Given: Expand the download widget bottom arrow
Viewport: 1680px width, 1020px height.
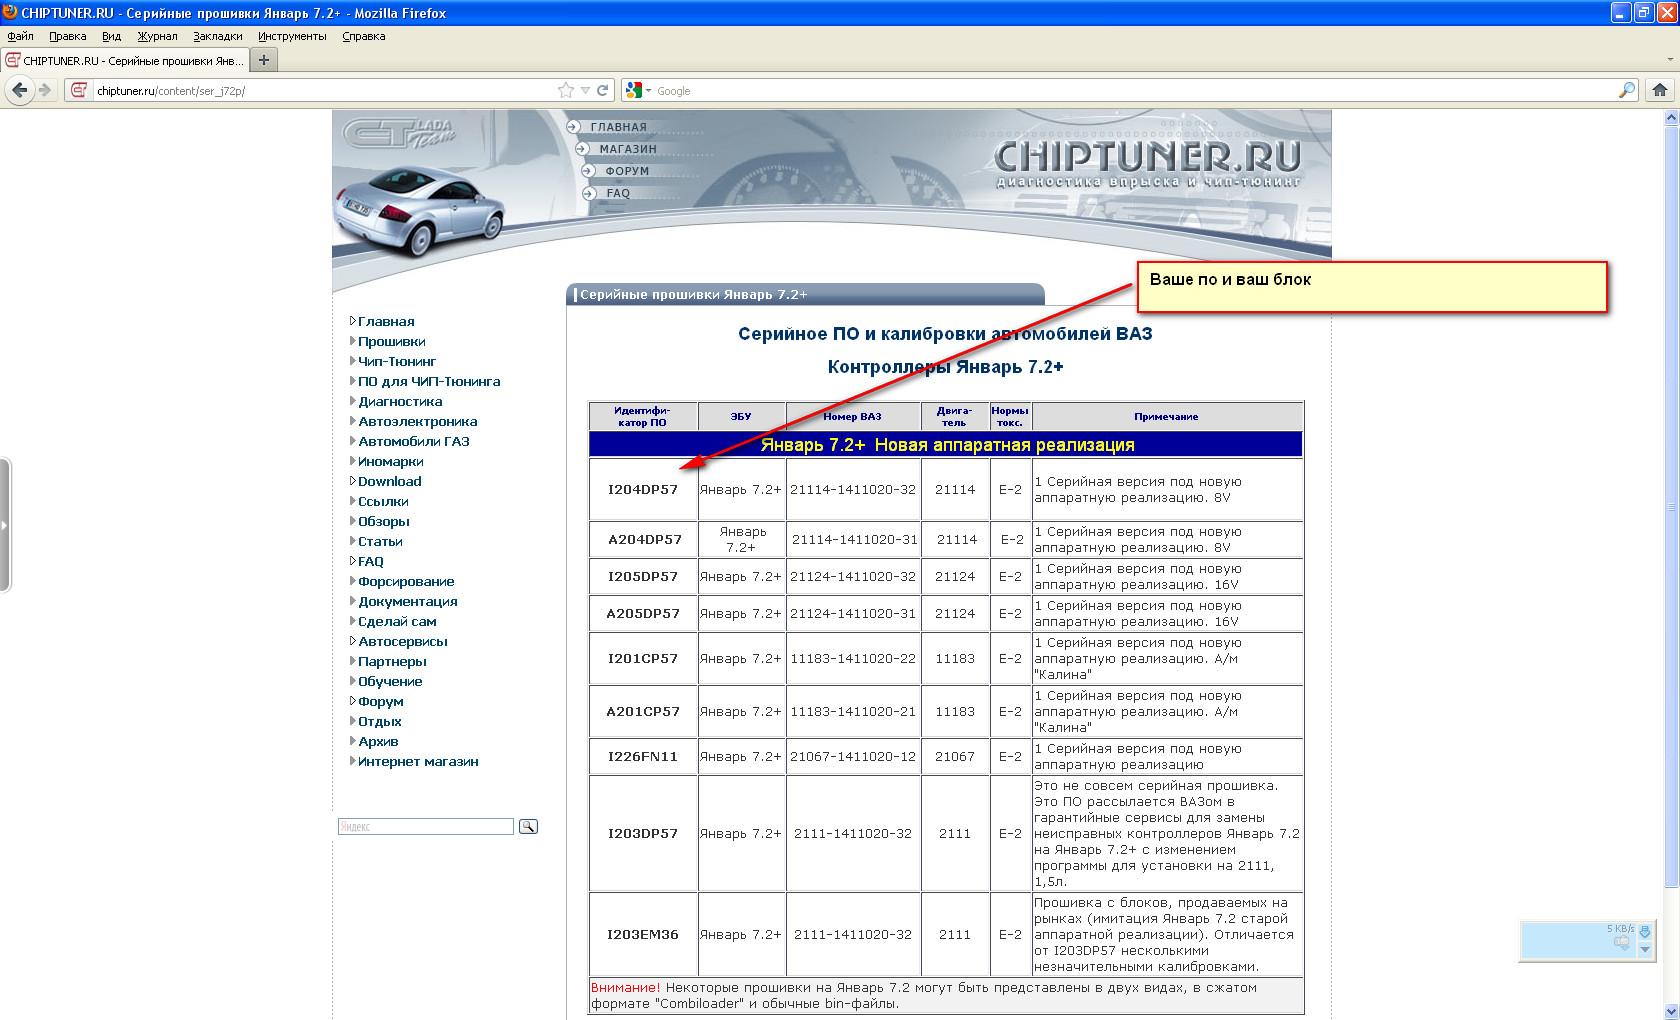Looking at the screenshot, I should [x=1645, y=950].
